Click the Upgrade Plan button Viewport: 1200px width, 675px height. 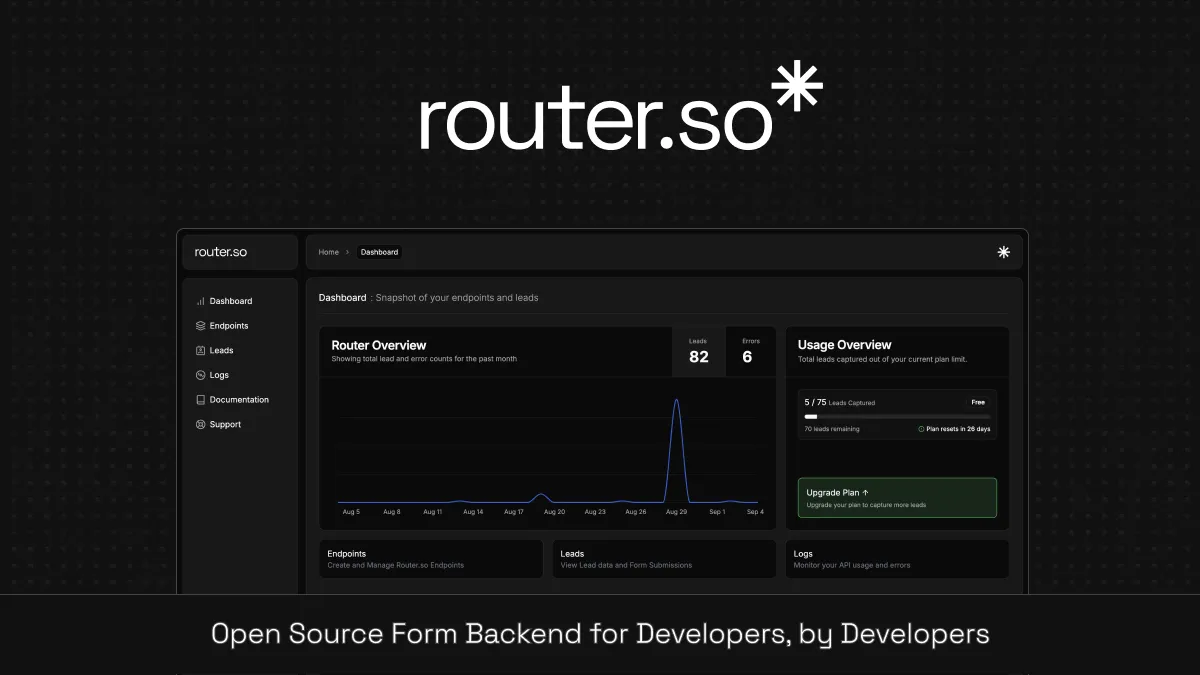pos(896,497)
